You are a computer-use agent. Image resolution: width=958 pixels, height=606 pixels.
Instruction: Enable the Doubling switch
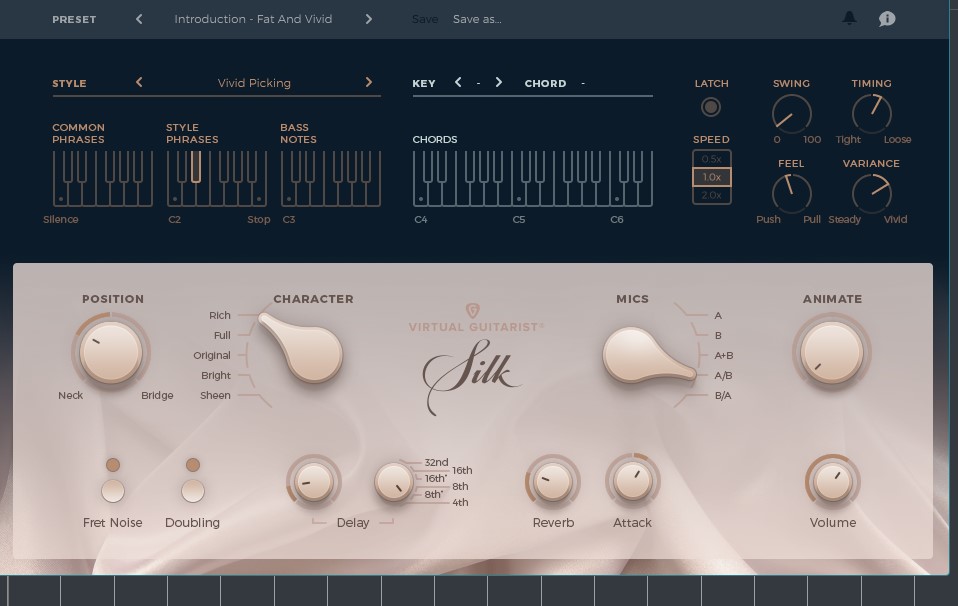(192, 490)
